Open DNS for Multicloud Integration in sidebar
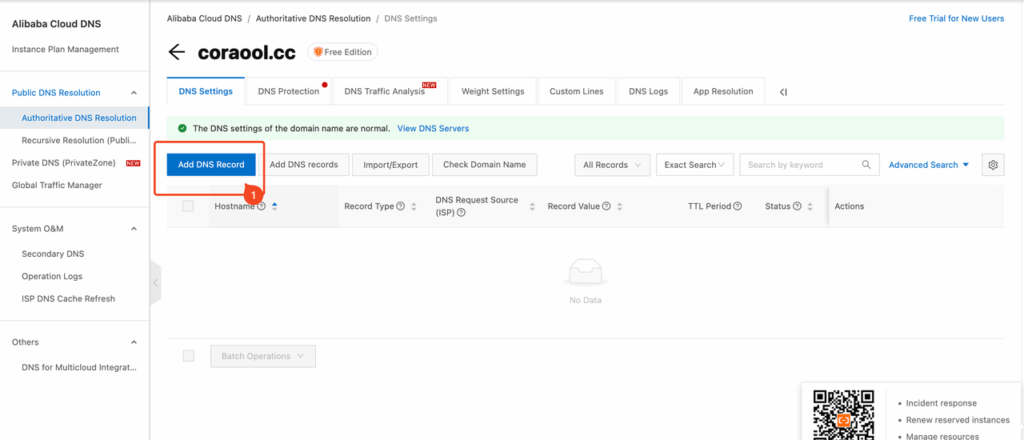 [x=79, y=368]
